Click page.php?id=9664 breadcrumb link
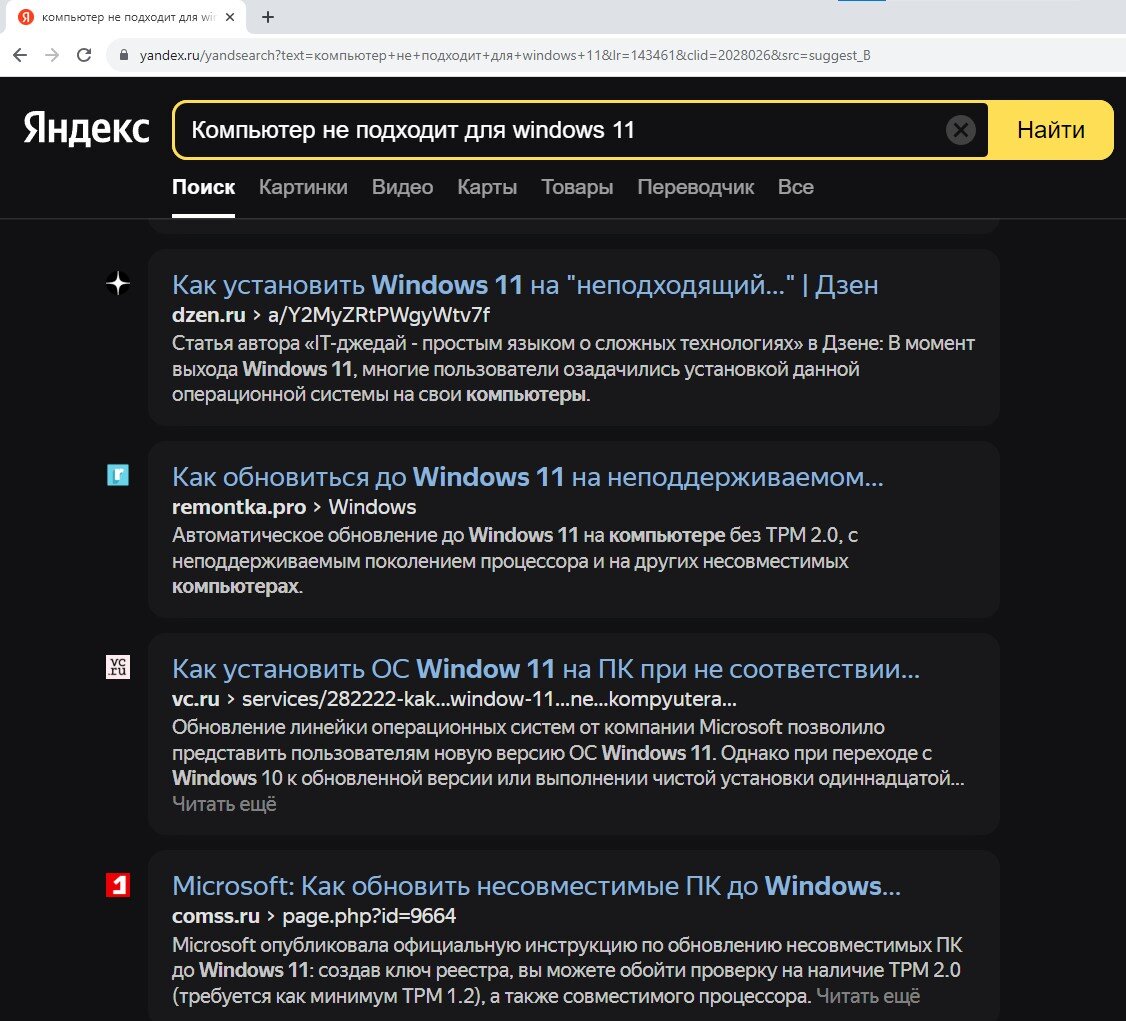The width and height of the screenshot is (1126, 1021). click(x=369, y=916)
